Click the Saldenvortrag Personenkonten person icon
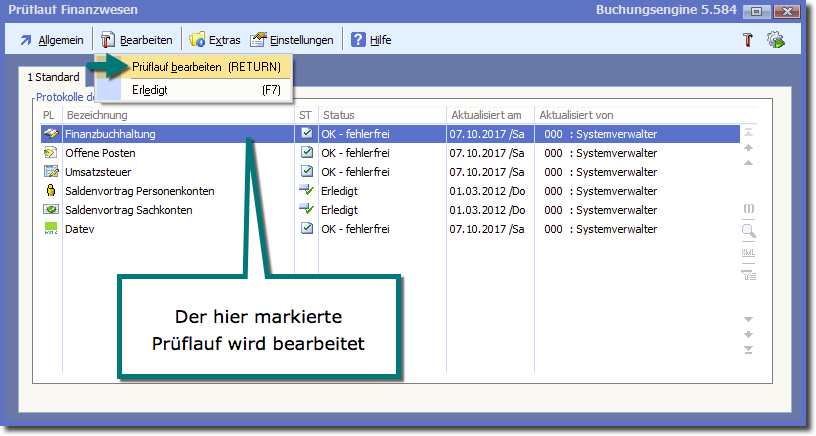 pos(50,191)
